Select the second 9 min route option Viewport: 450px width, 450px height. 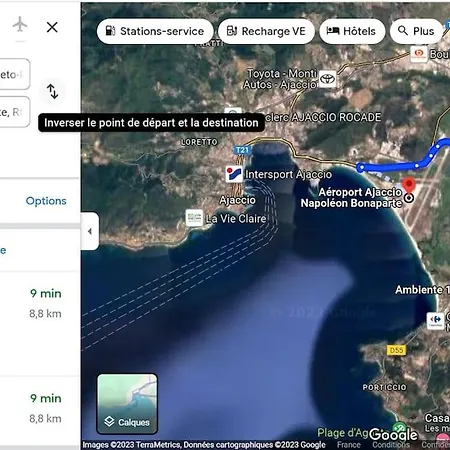click(40, 408)
